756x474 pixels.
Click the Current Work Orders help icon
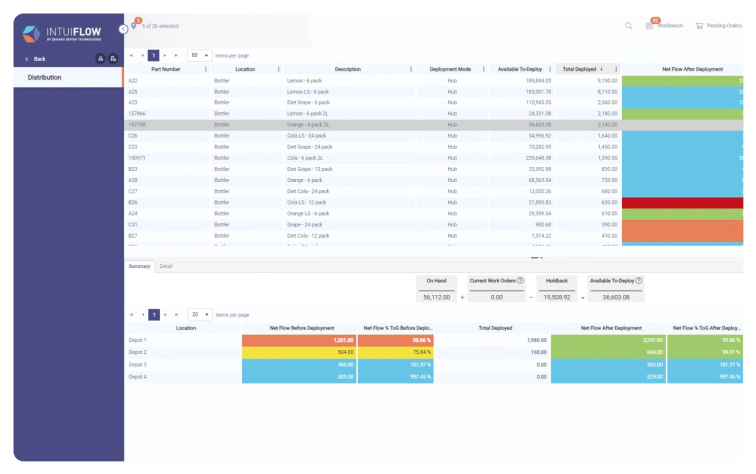point(520,281)
